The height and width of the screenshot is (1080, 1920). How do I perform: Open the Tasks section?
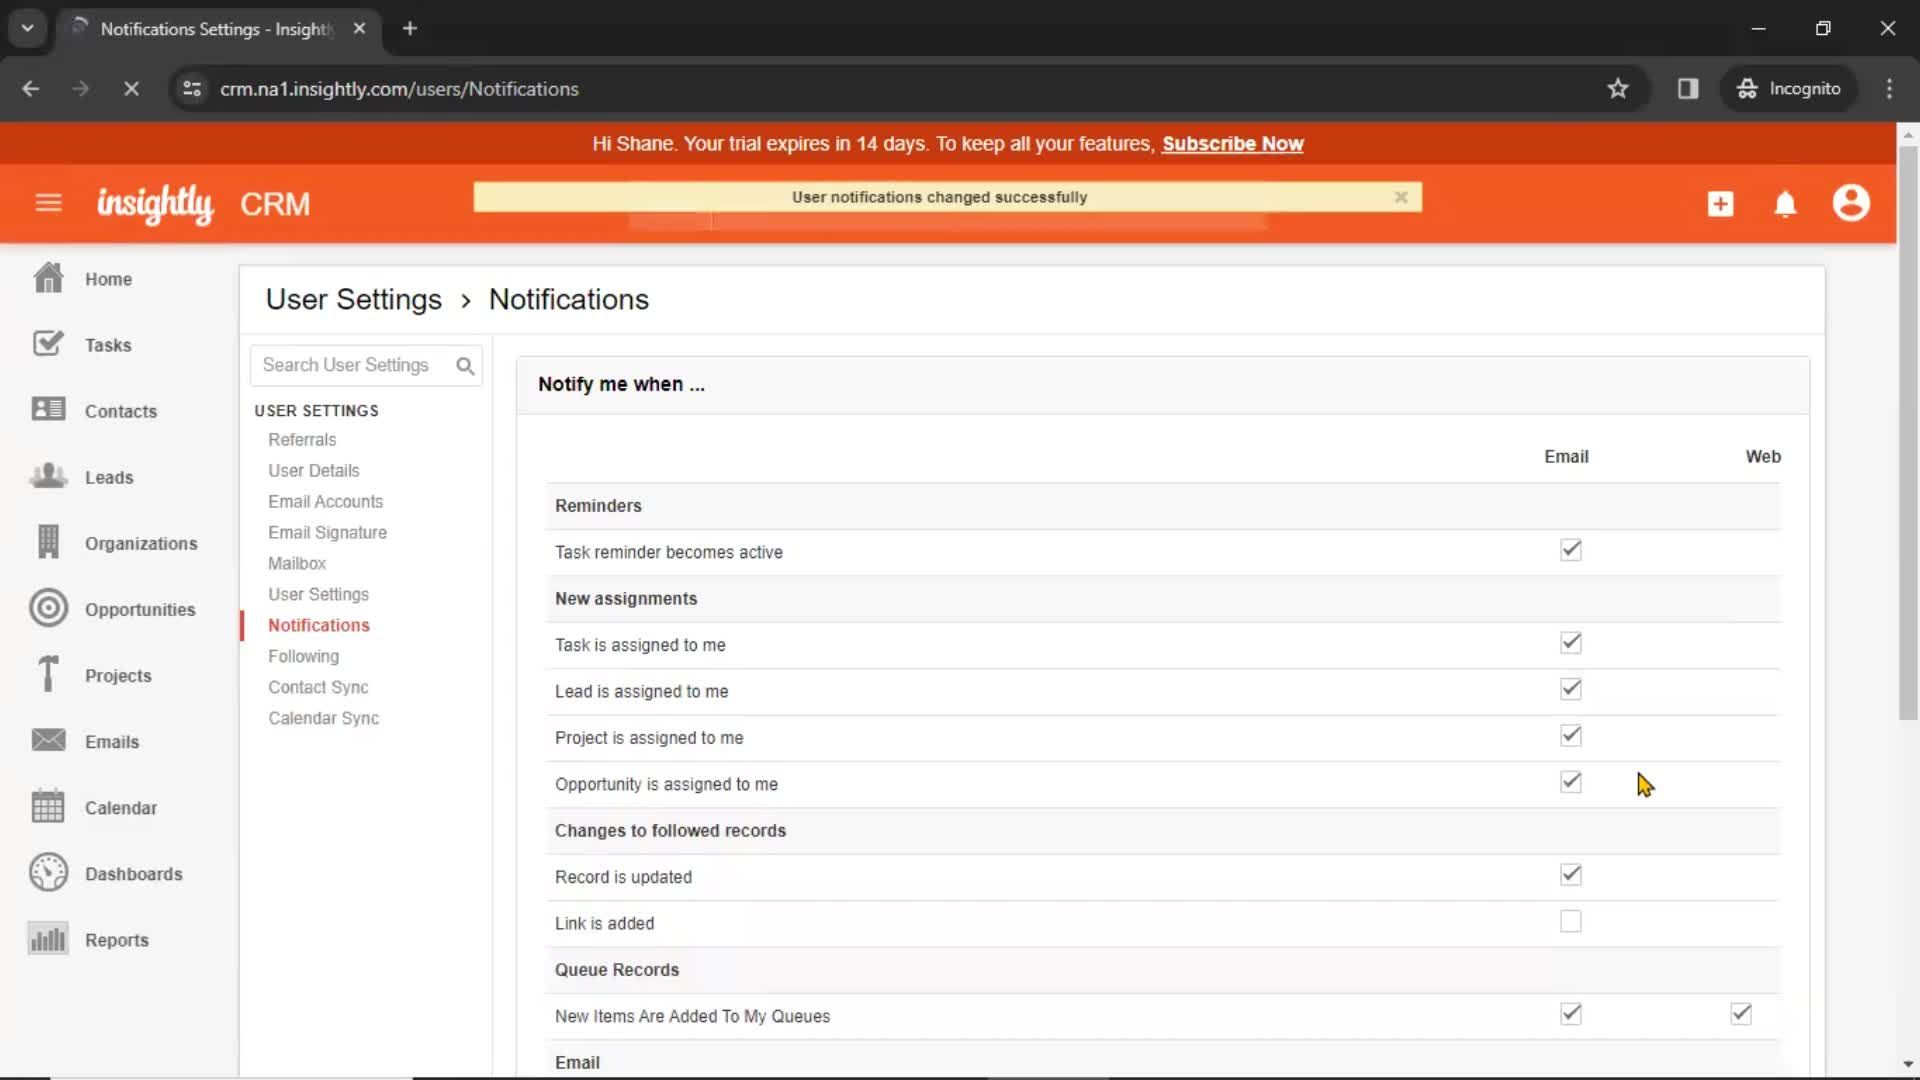[x=108, y=344]
